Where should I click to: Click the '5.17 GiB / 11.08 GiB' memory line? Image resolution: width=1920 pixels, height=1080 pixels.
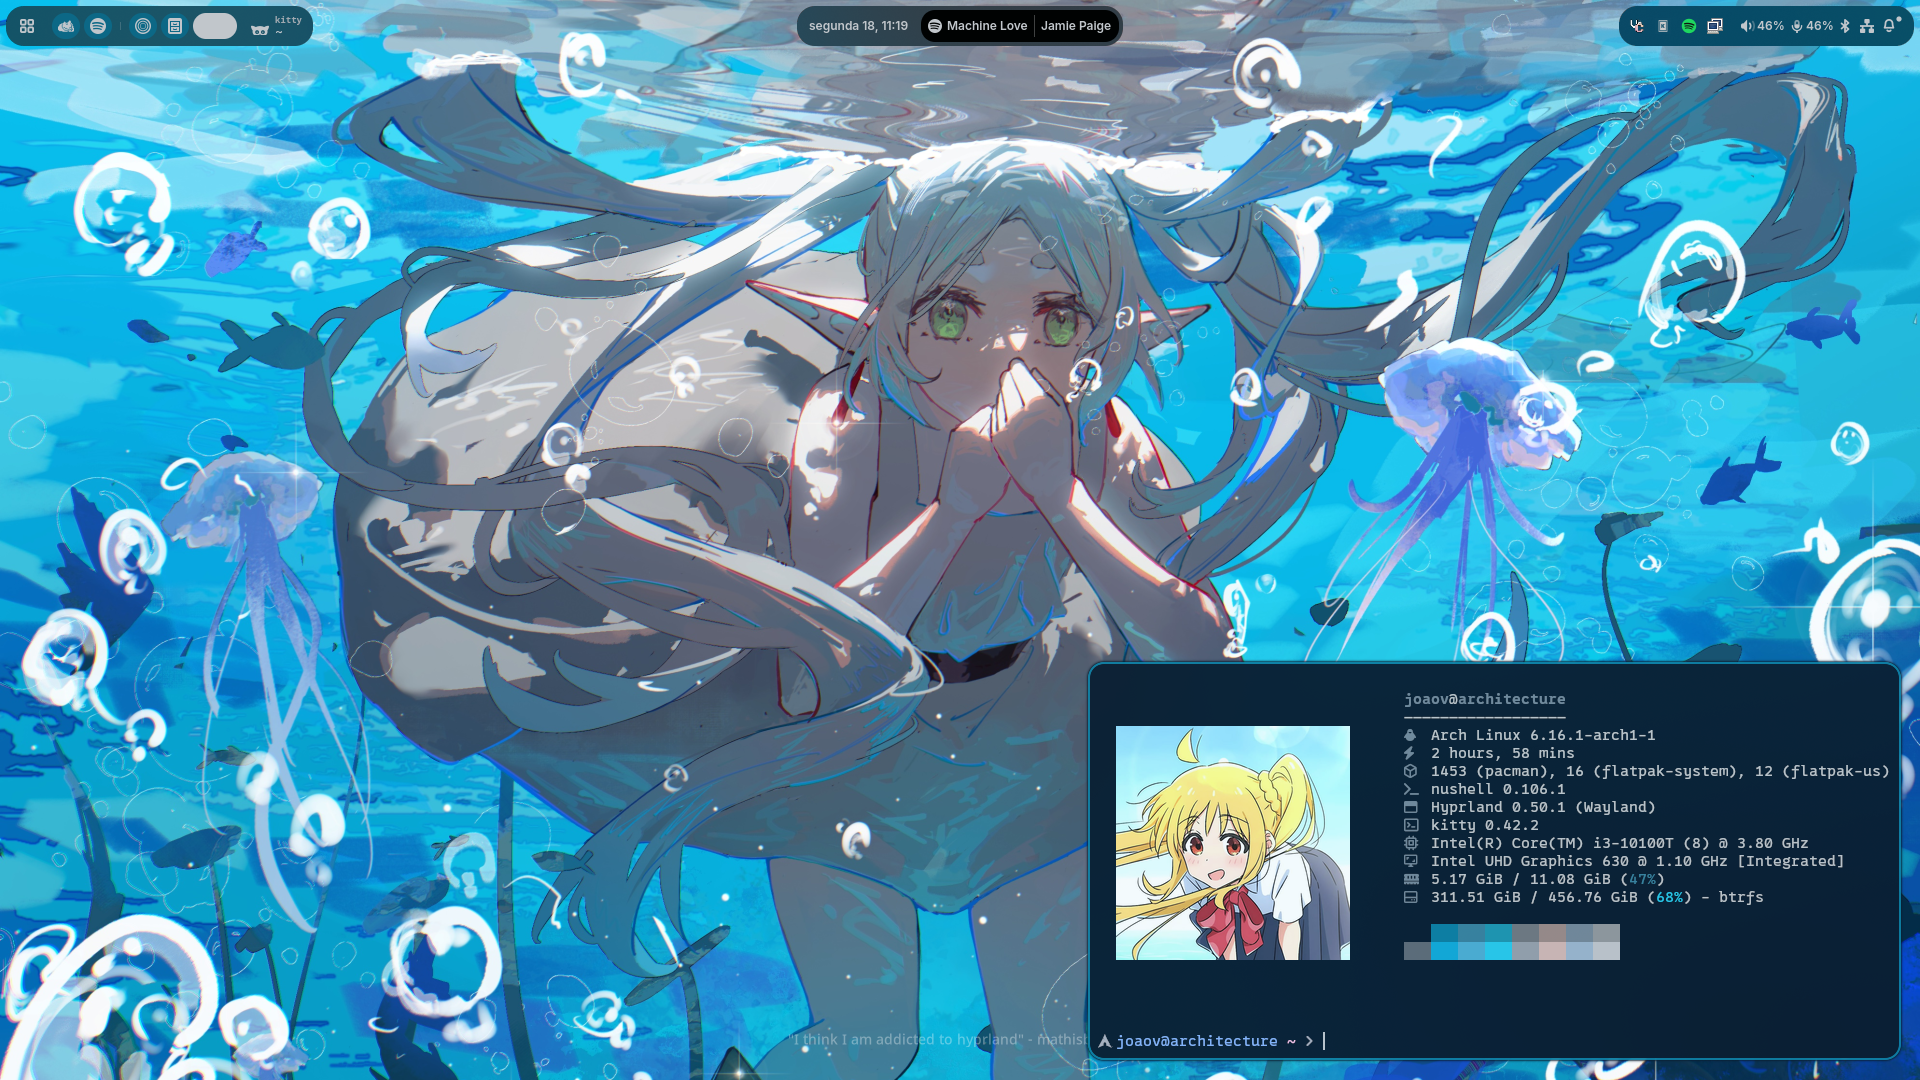click(x=1548, y=879)
